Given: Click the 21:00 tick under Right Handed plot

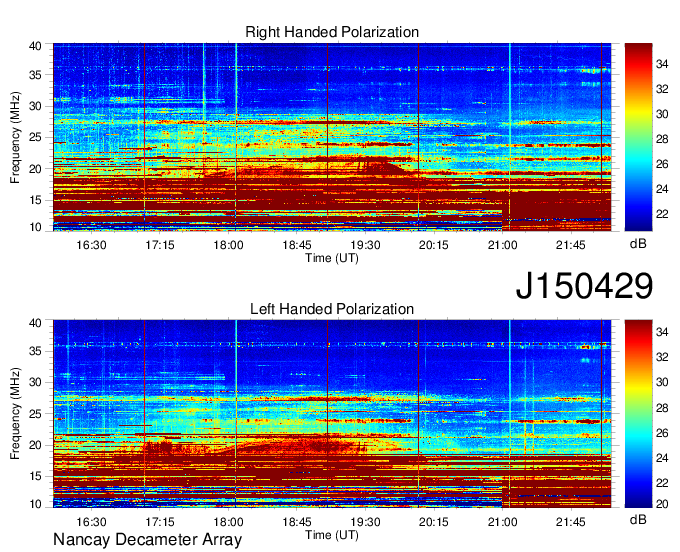Looking at the screenshot, I should (x=502, y=245).
